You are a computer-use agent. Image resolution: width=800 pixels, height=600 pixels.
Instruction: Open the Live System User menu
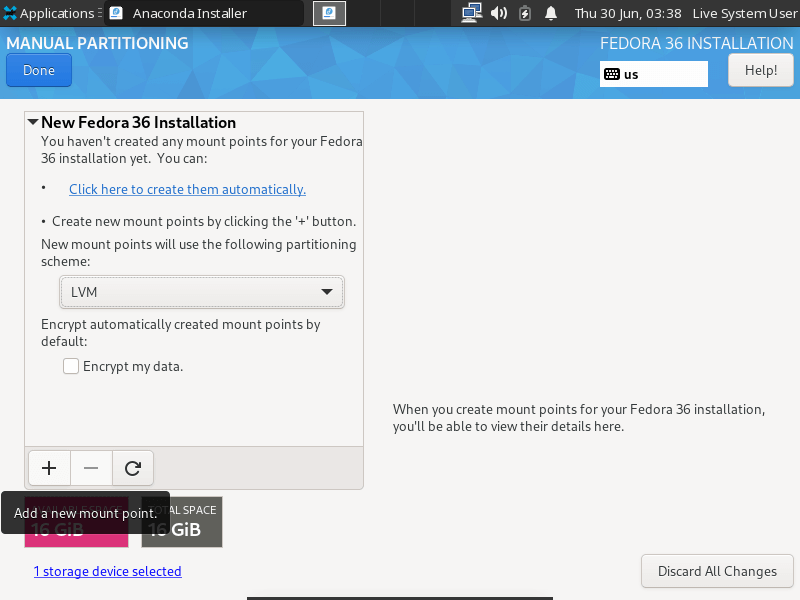[x=746, y=14]
